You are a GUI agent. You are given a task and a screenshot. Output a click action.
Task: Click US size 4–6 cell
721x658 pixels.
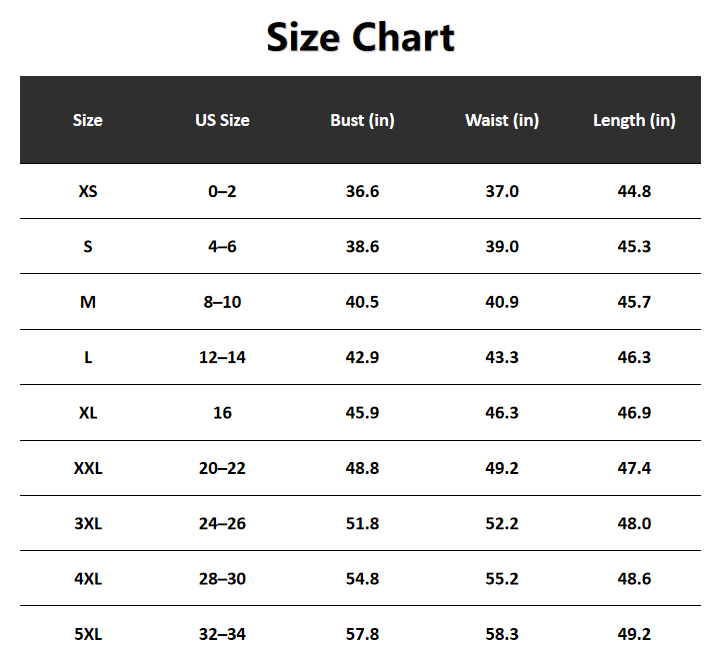click(x=223, y=246)
